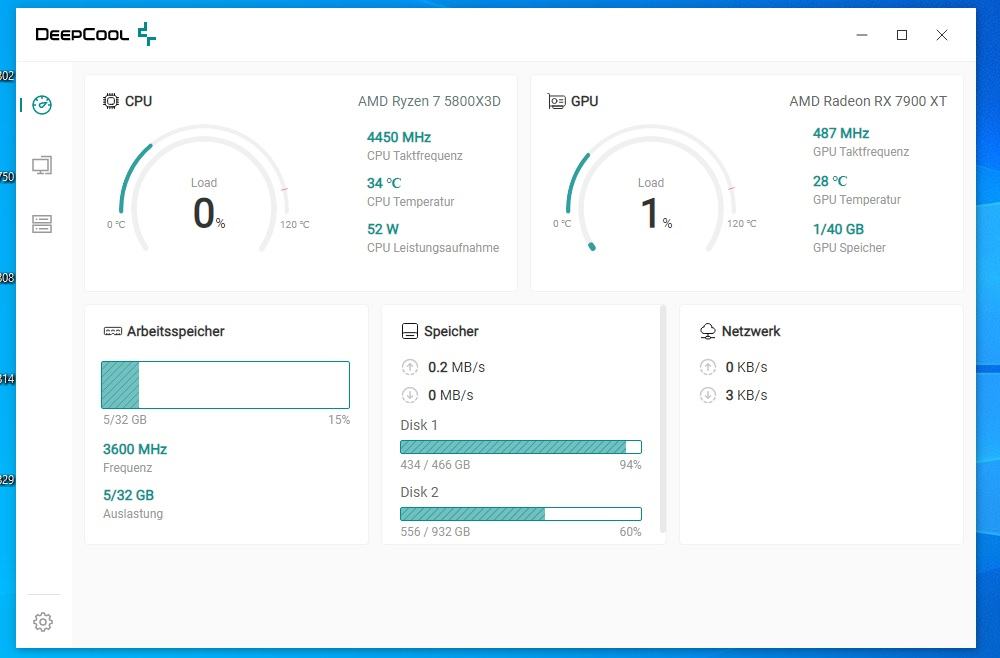Click the Netzwerk download arrow icon
Image resolution: width=1000 pixels, height=658 pixels.
[708, 395]
